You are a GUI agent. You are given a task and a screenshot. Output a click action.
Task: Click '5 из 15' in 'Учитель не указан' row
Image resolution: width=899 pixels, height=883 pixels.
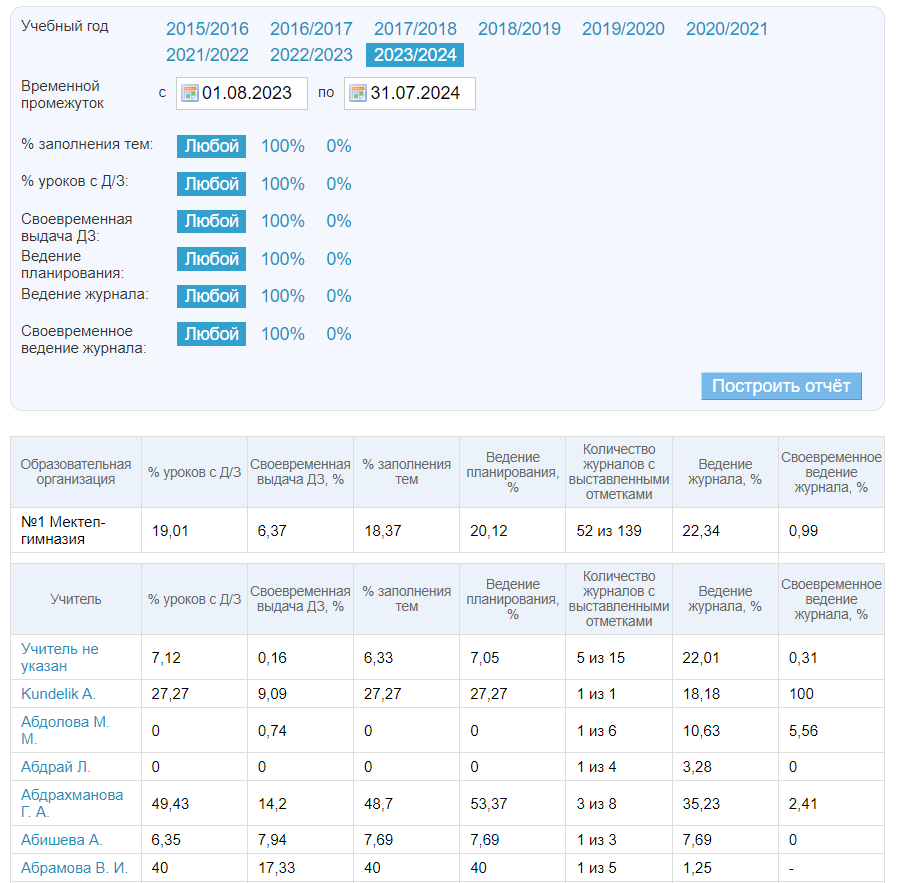coord(600,658)
